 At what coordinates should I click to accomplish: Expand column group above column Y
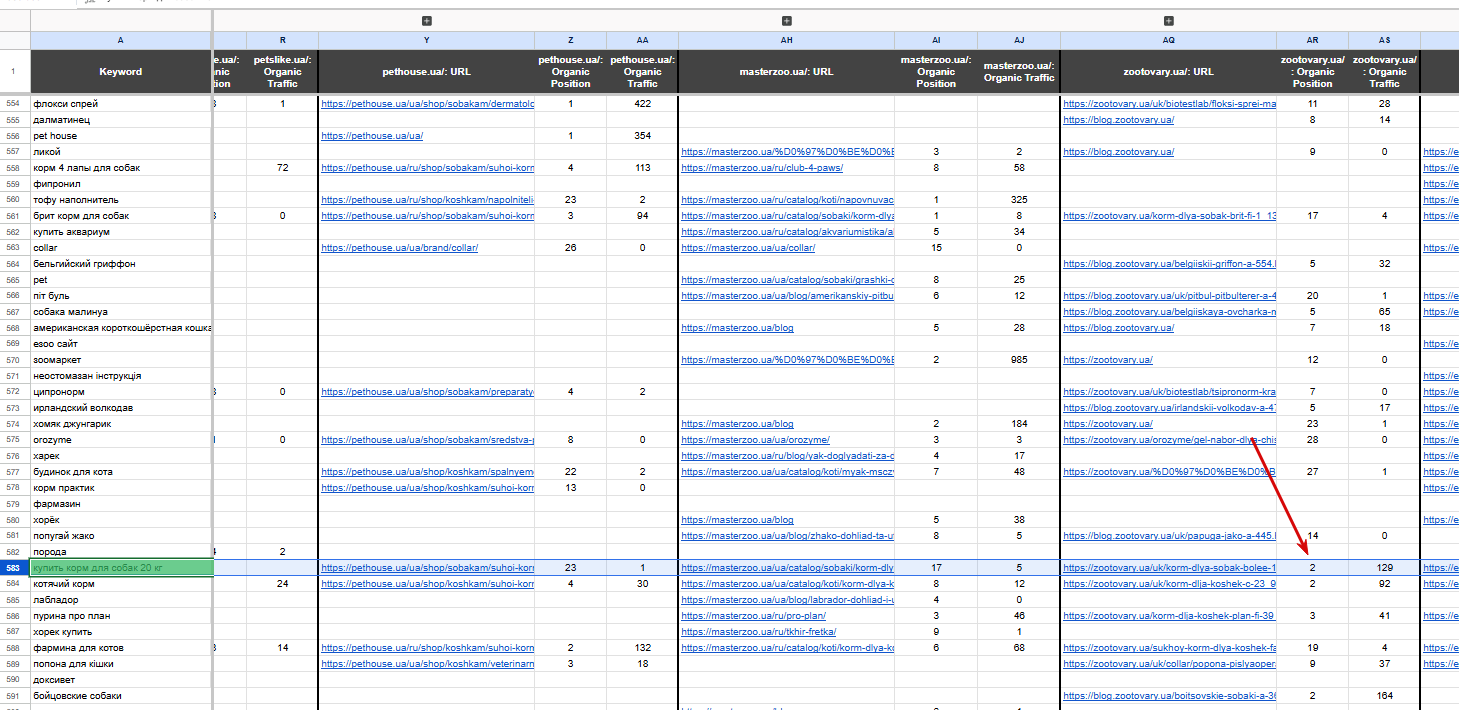427,20
